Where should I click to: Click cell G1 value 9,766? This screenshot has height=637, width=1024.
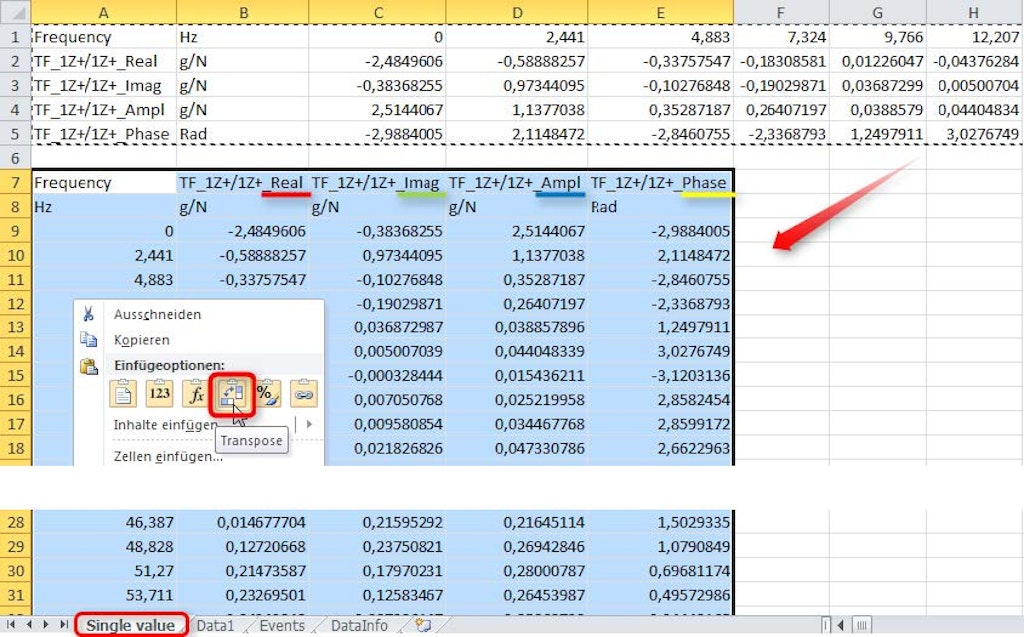coord(878,37)
